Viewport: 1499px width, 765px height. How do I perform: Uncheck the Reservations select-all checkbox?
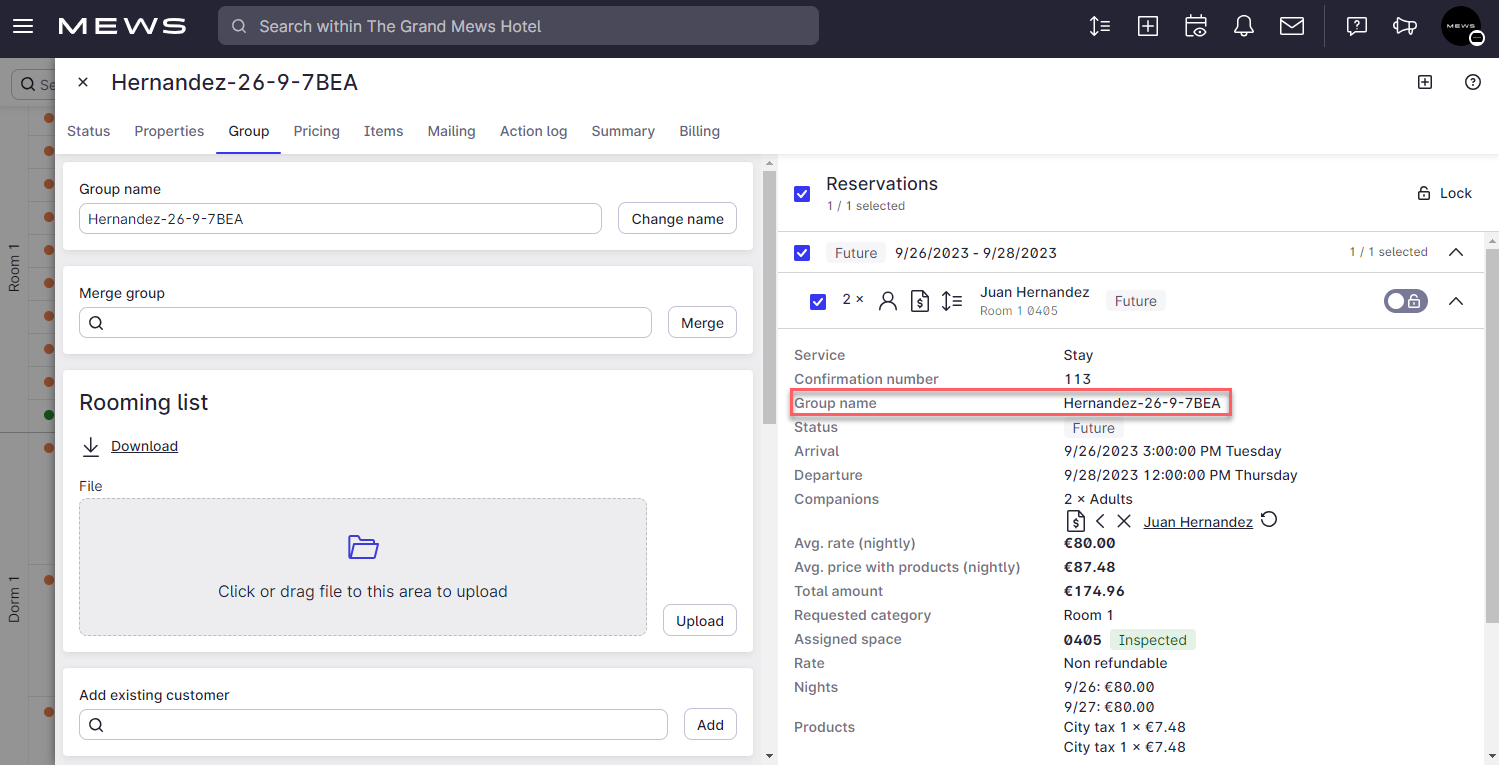click(x=802, y=193)
